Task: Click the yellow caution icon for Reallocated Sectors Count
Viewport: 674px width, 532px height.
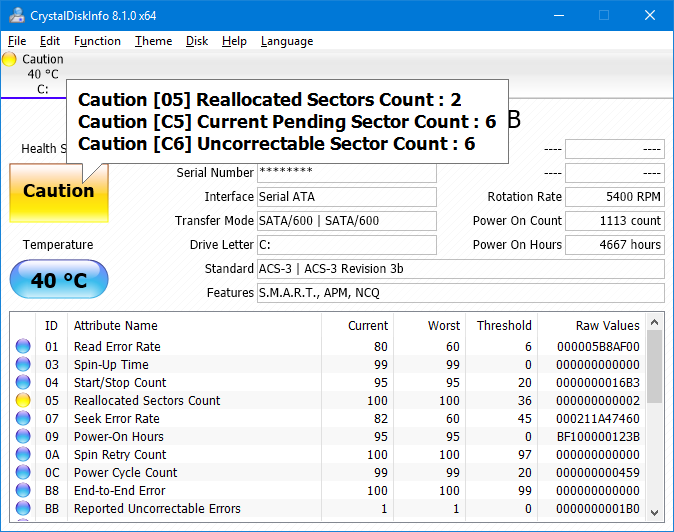Action: pos(23,401)
